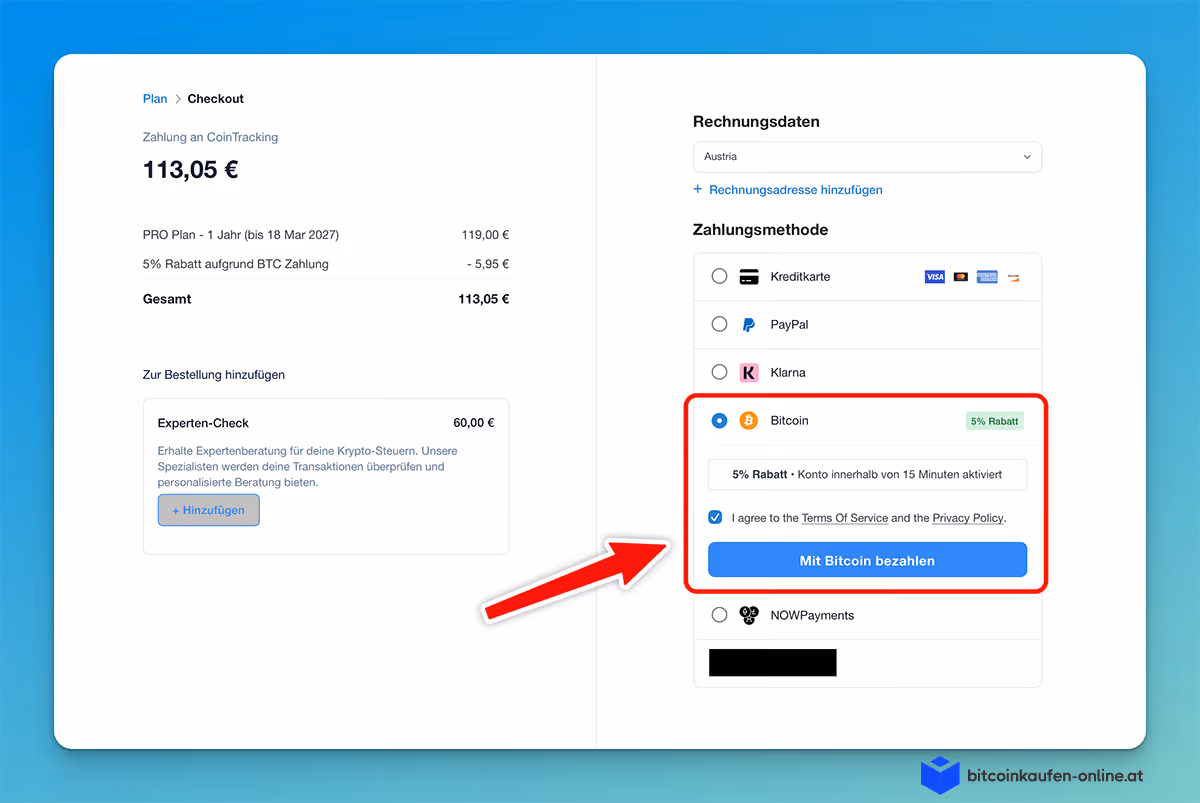1200x803 pixels.
Task: Click the green 5% Rabatt badge
Action: tap(995, 421)
